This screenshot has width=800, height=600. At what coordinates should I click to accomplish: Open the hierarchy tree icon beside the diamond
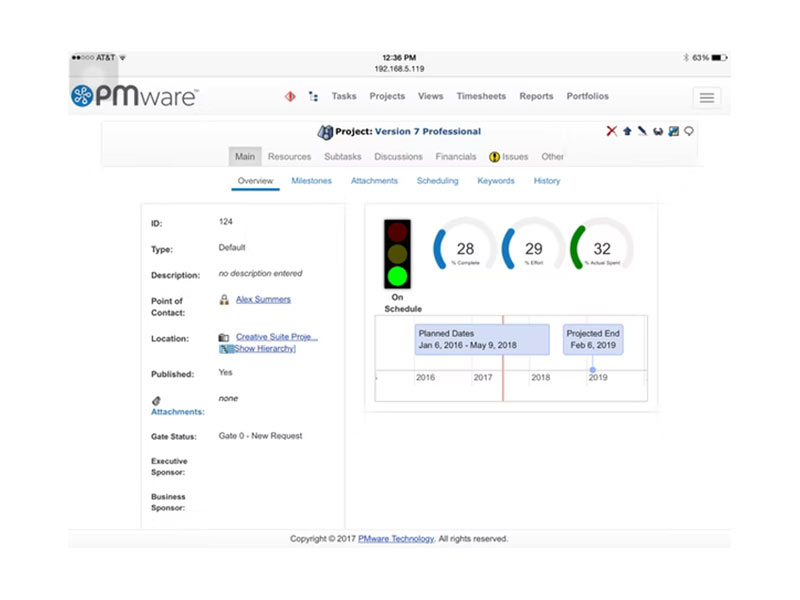(x=313, y=96)
